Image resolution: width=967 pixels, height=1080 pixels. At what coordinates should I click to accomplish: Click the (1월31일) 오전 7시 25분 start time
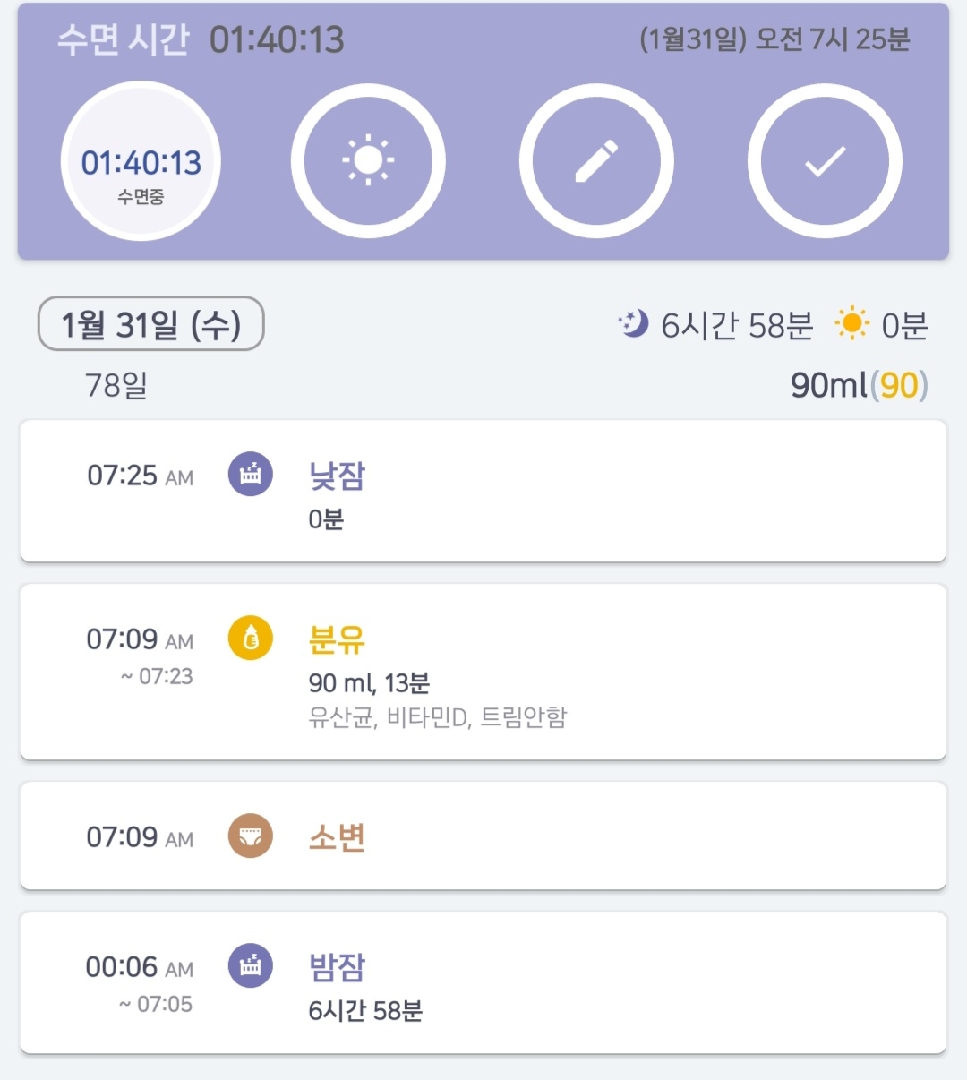(x=775, y=41)
